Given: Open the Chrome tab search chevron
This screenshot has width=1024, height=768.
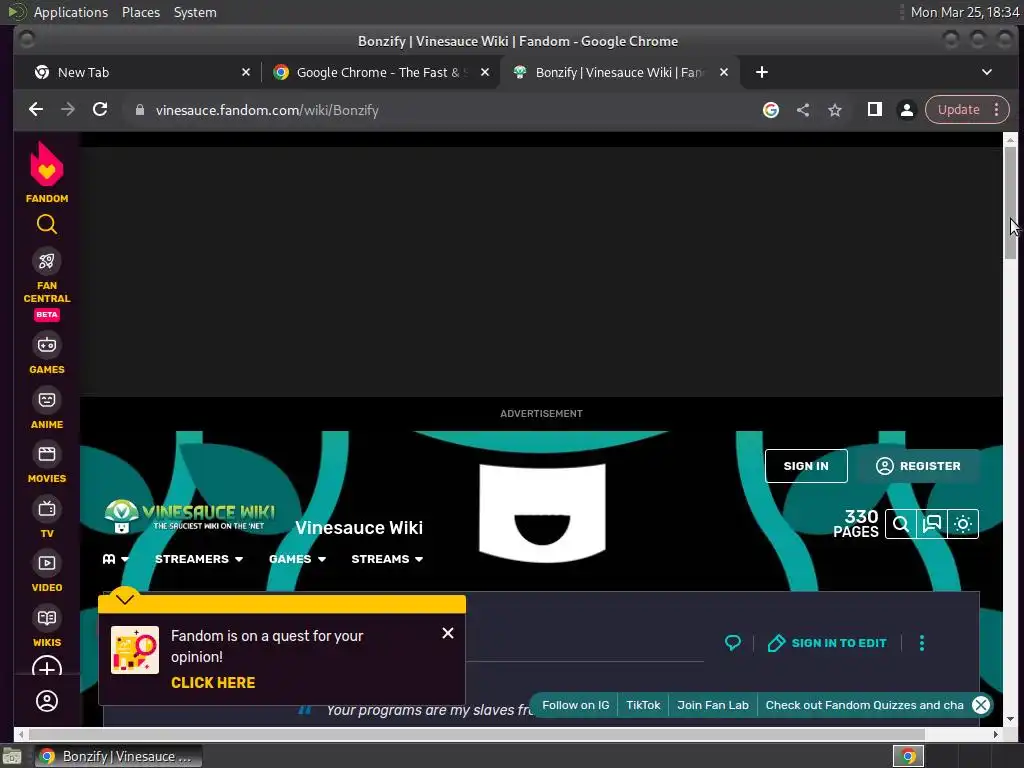Looking at the screenshot, I should (987, 72).
